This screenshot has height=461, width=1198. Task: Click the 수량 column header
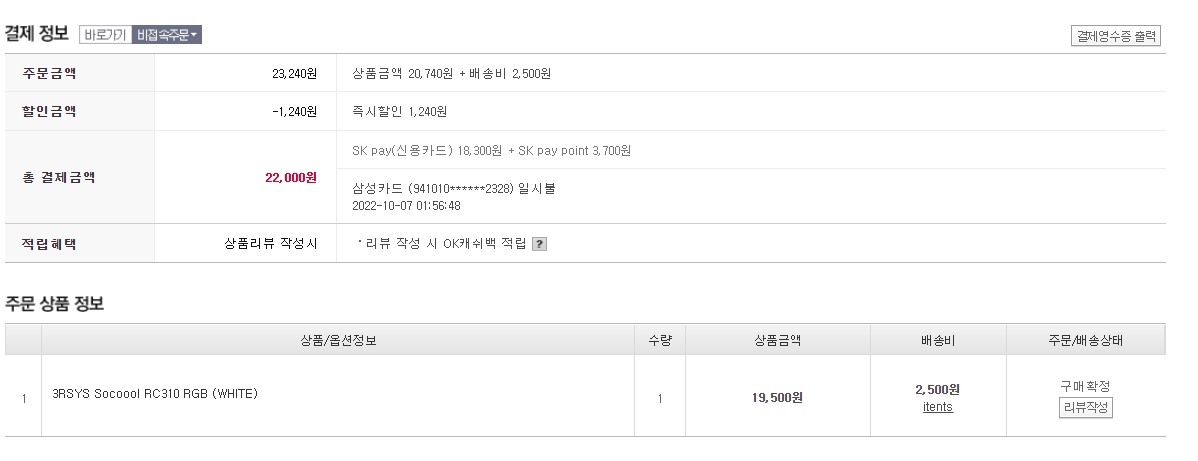[x=660, y=340]
